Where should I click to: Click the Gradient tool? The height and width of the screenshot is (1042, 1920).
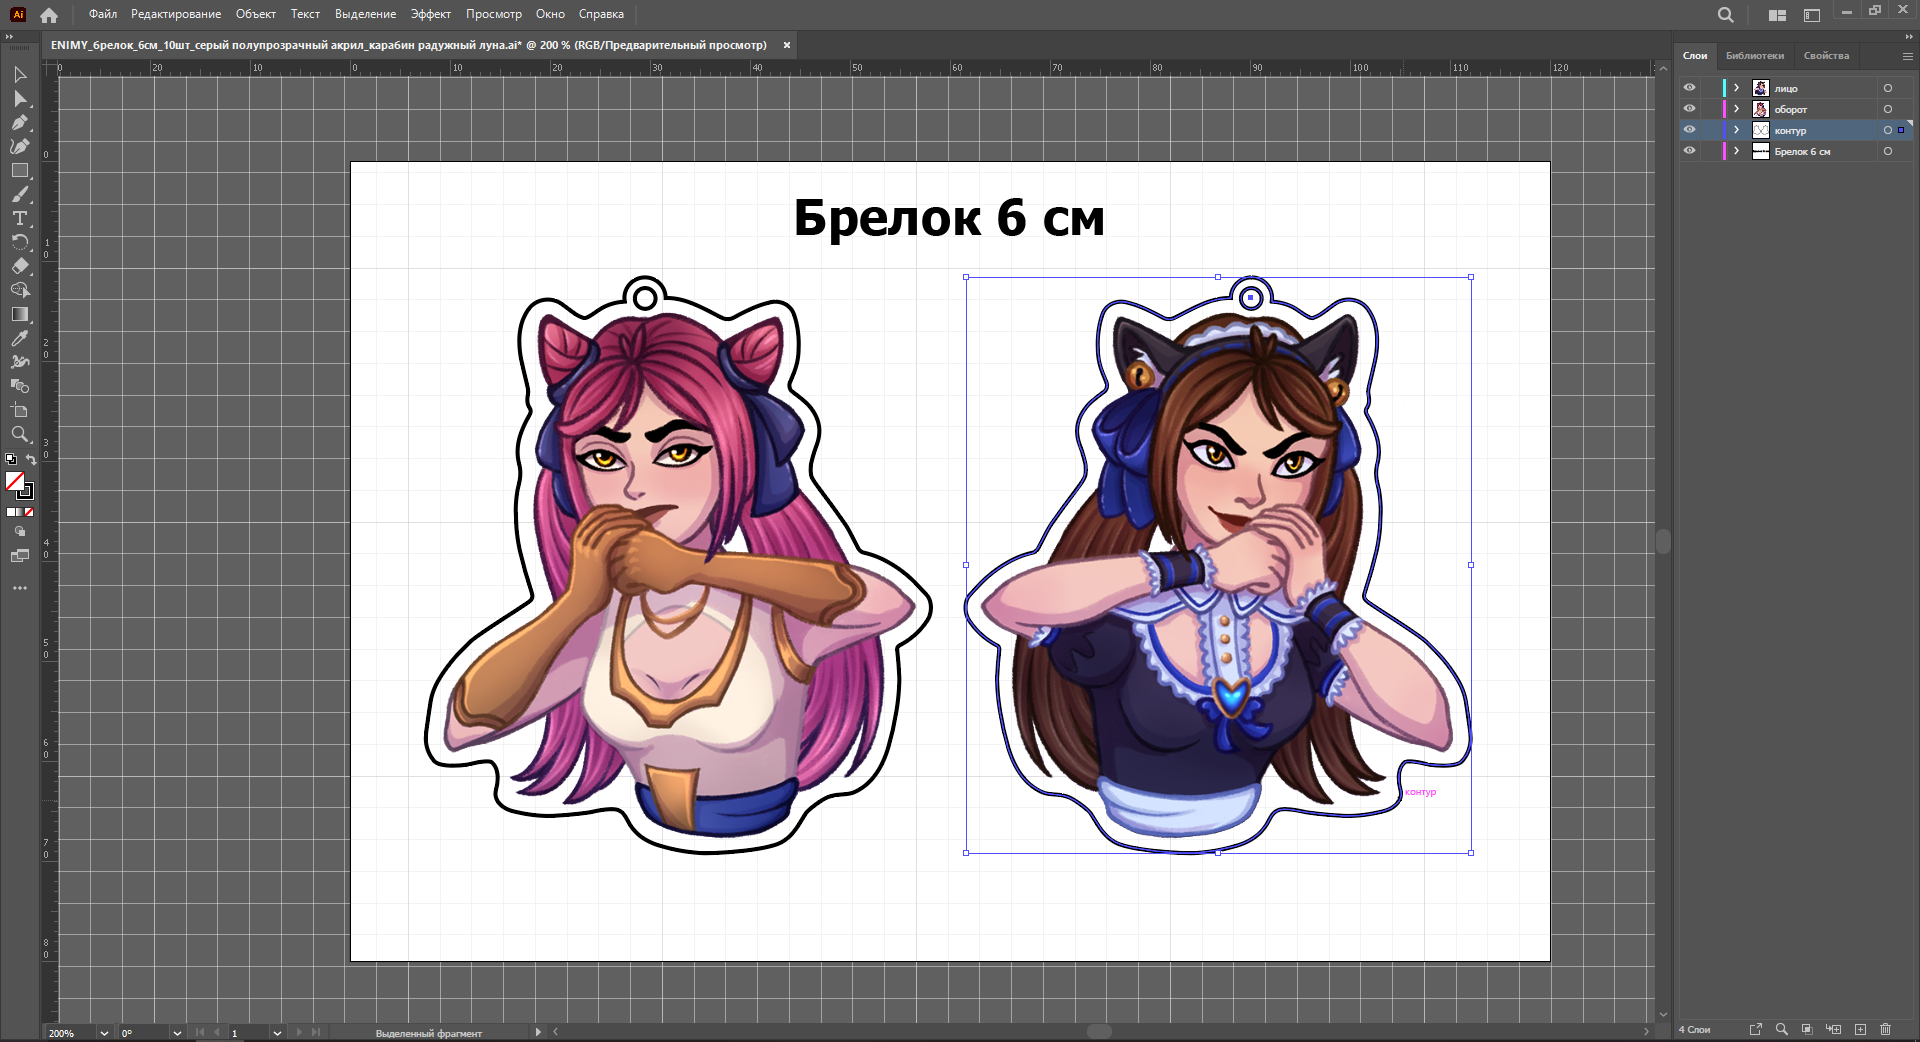[20, 314]
